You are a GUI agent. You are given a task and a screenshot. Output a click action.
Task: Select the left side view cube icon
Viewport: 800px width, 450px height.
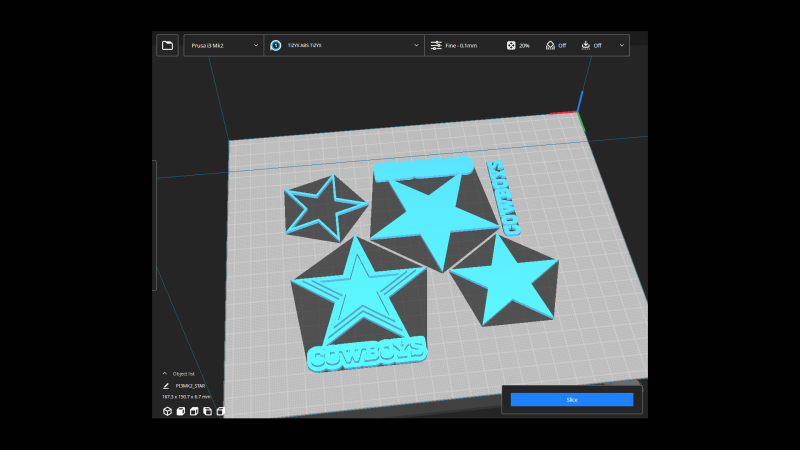(207, 411)
